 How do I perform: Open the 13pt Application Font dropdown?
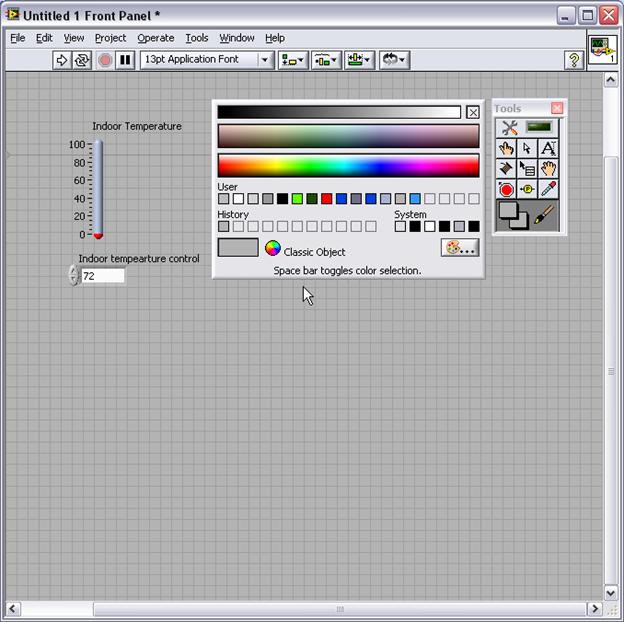(x=207, y=60)
